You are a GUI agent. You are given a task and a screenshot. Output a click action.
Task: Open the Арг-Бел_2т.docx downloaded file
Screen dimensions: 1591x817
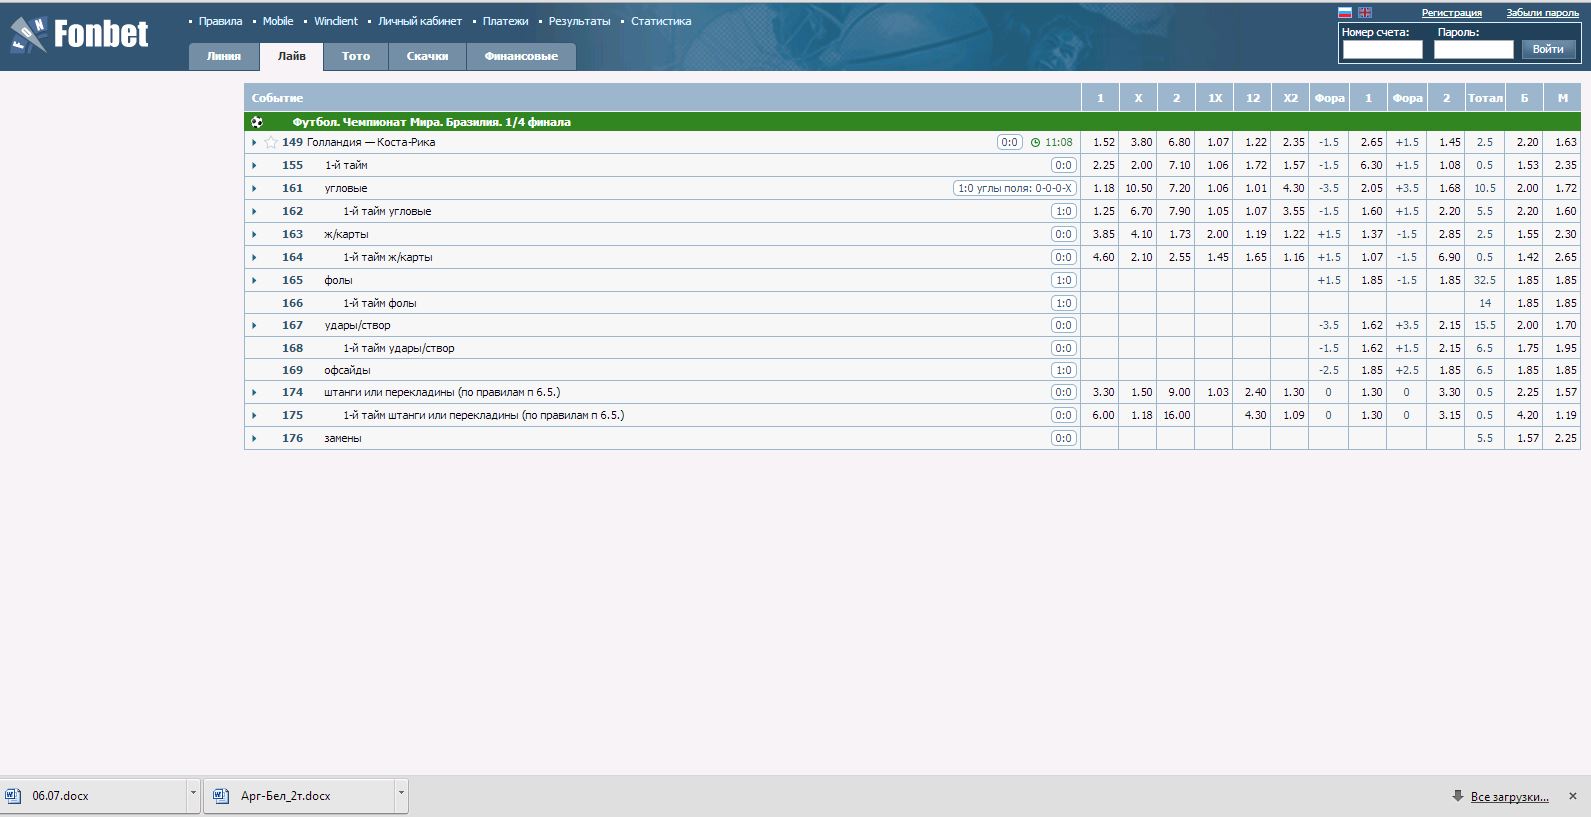click(299, 796)
